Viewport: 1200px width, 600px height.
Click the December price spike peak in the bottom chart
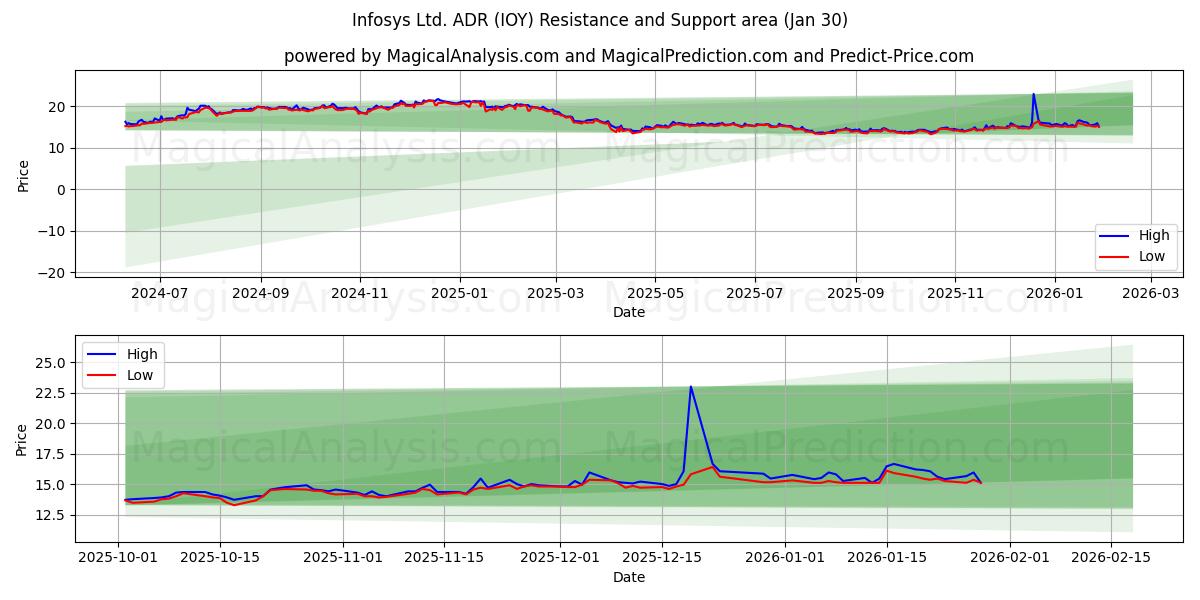pyautogui.click(x=691, y=387)
